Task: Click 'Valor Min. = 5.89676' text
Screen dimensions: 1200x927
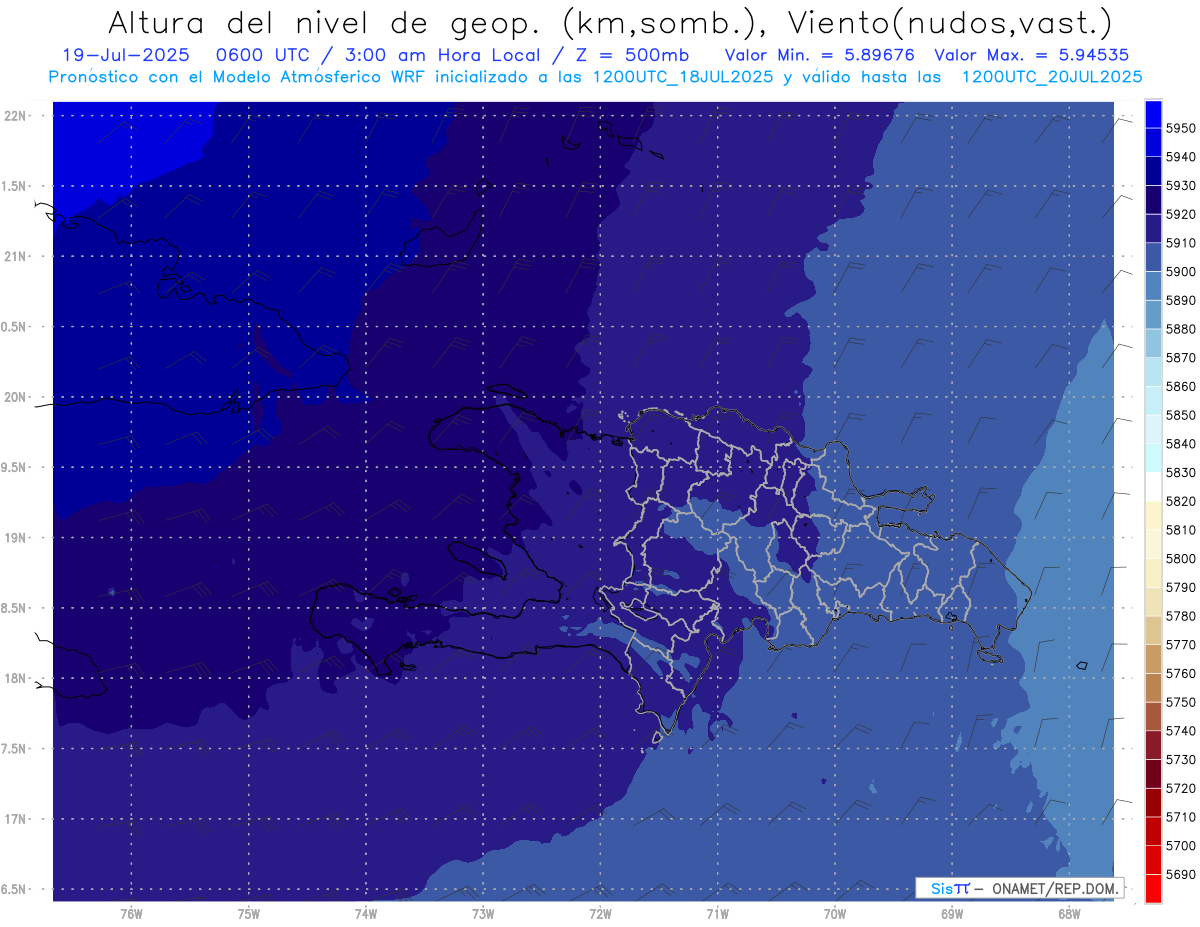Action: click(x=819, y=55)
